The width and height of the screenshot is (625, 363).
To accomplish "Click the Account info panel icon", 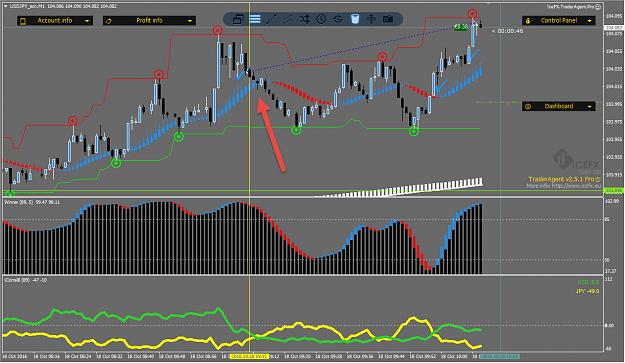I will tap(23, 21).
